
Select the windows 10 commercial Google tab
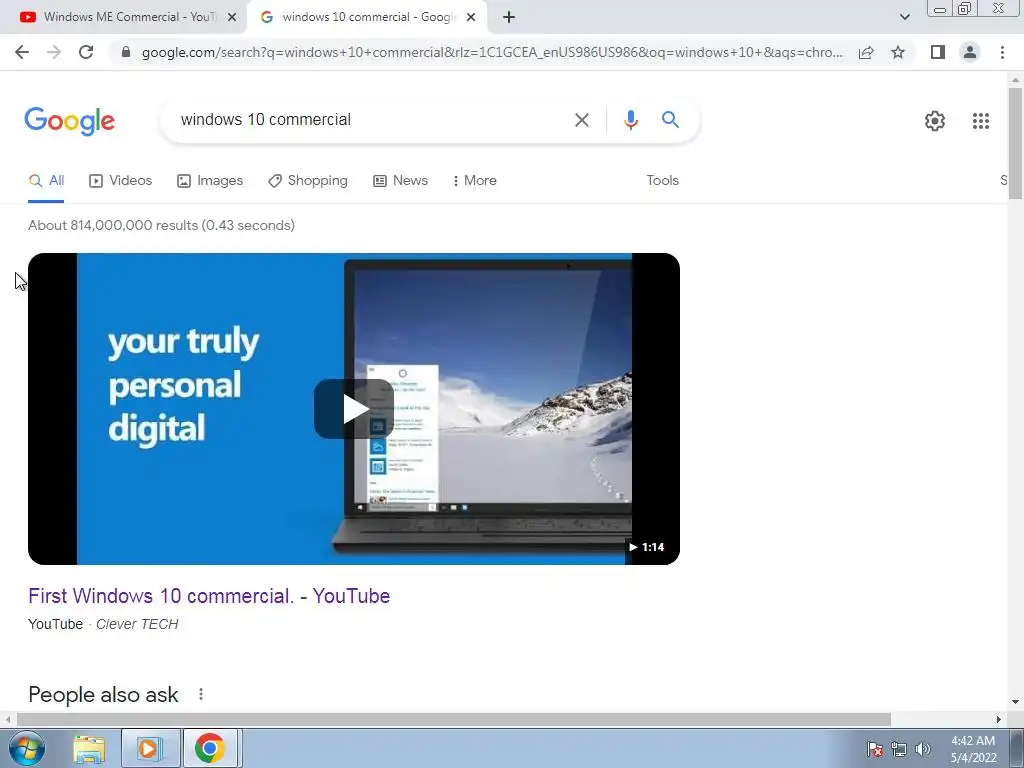(368, 17)
